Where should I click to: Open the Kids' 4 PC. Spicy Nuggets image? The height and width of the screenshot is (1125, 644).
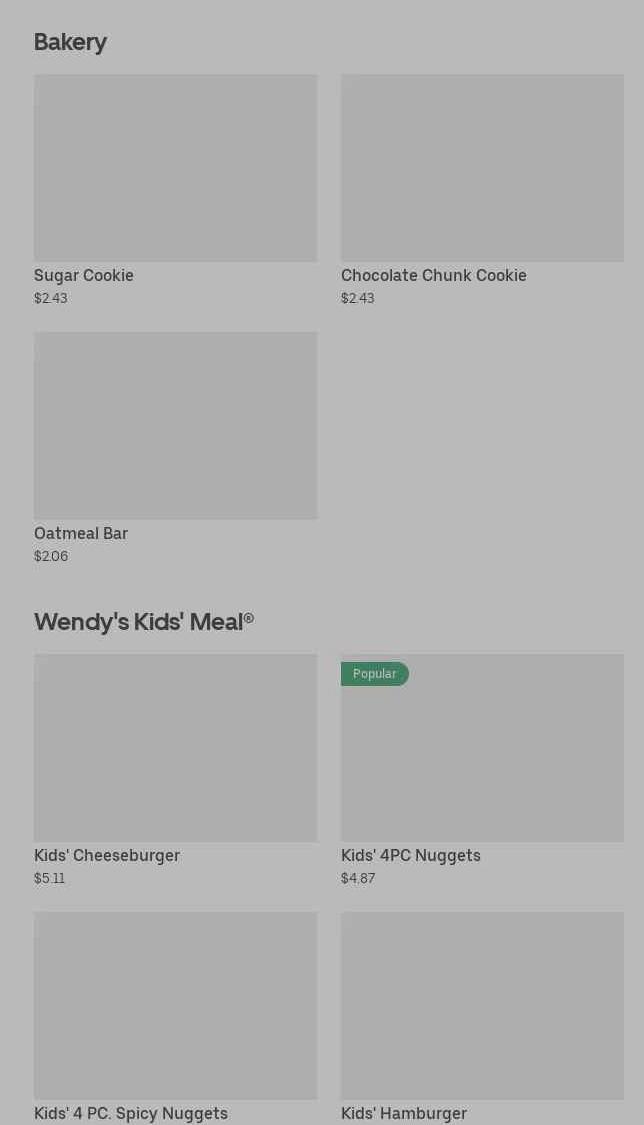175,1005
